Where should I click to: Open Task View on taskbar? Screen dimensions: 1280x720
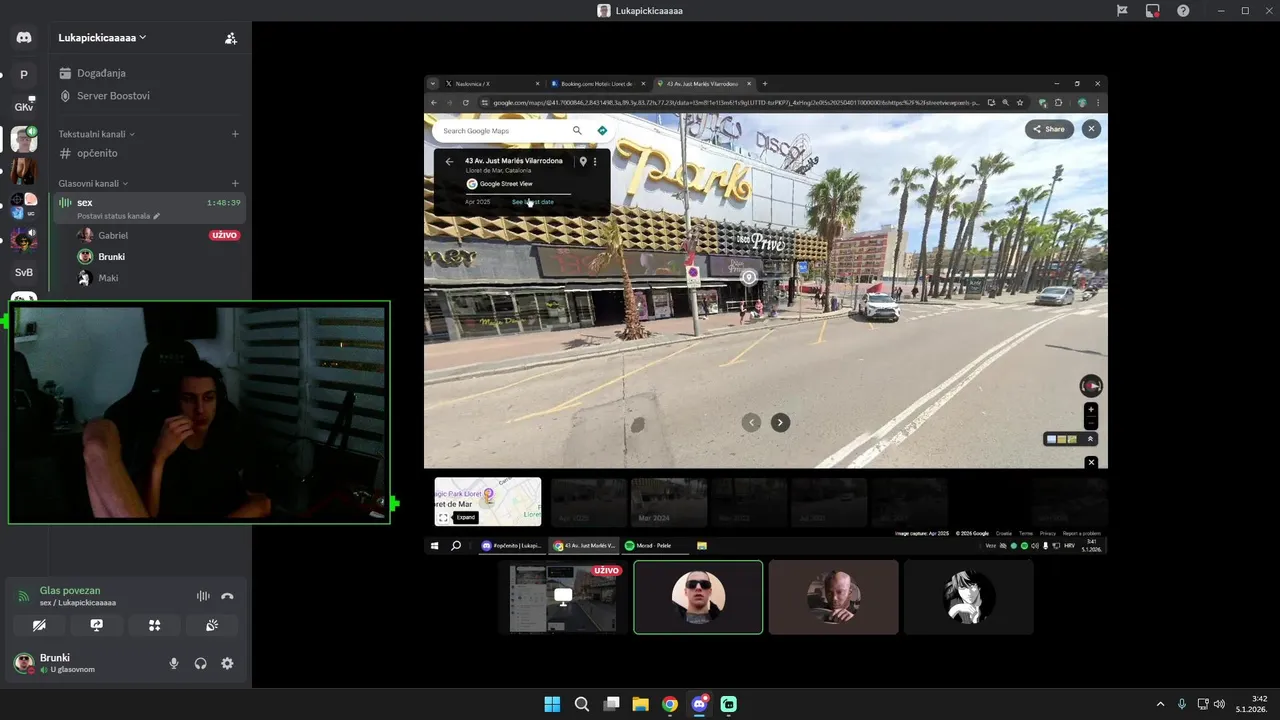[x=611, y=704]
